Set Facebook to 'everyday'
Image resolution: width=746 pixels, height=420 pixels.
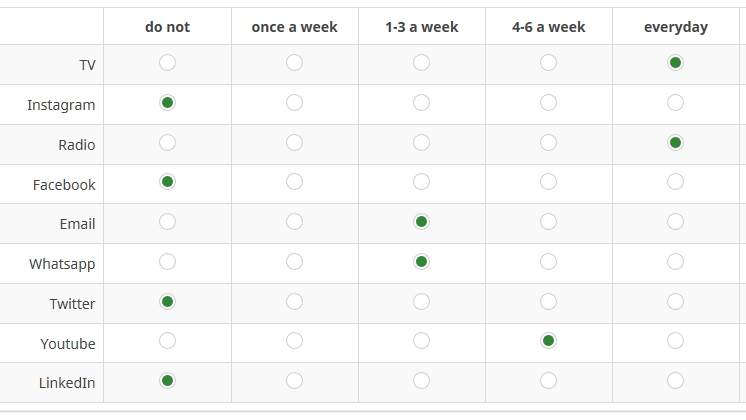coord(675,182)
